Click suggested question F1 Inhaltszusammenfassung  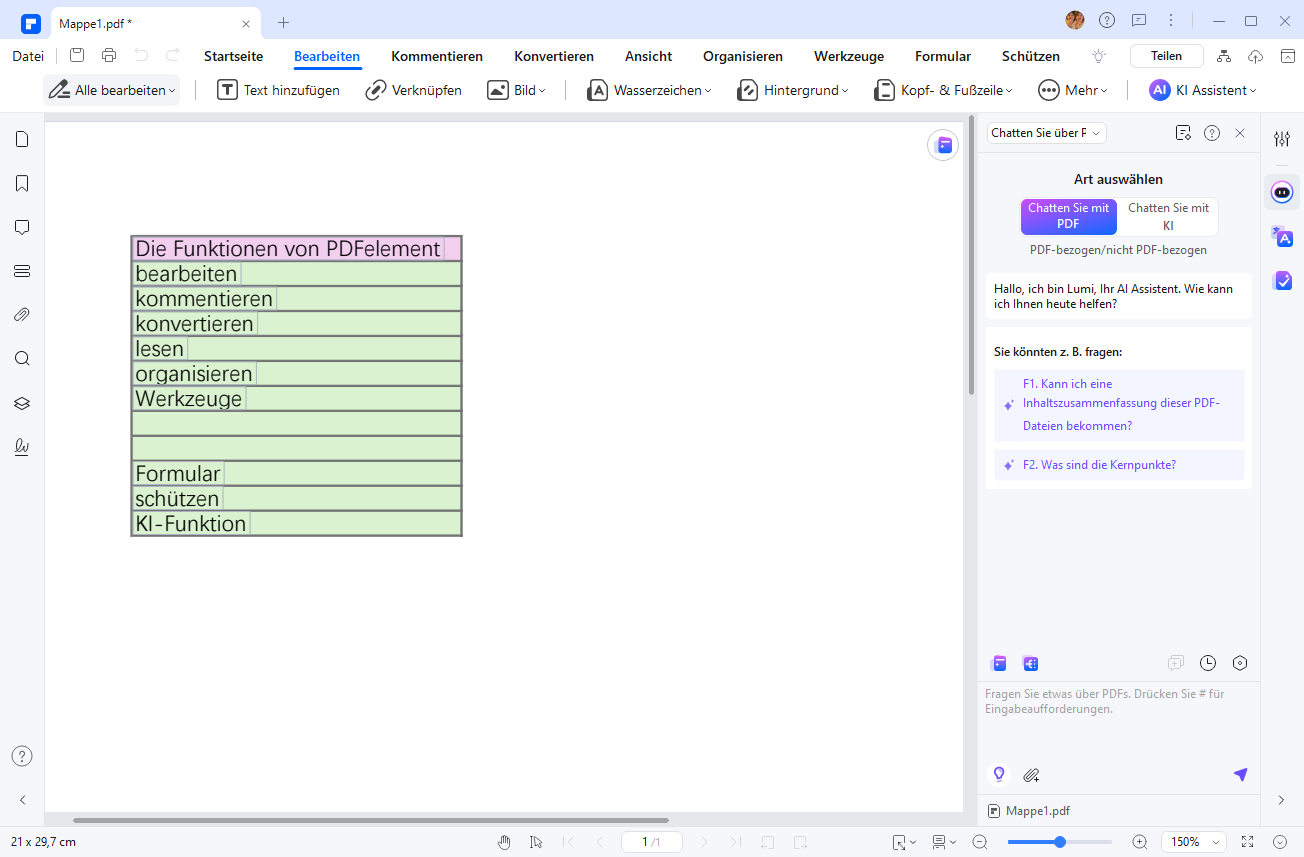1120,405
